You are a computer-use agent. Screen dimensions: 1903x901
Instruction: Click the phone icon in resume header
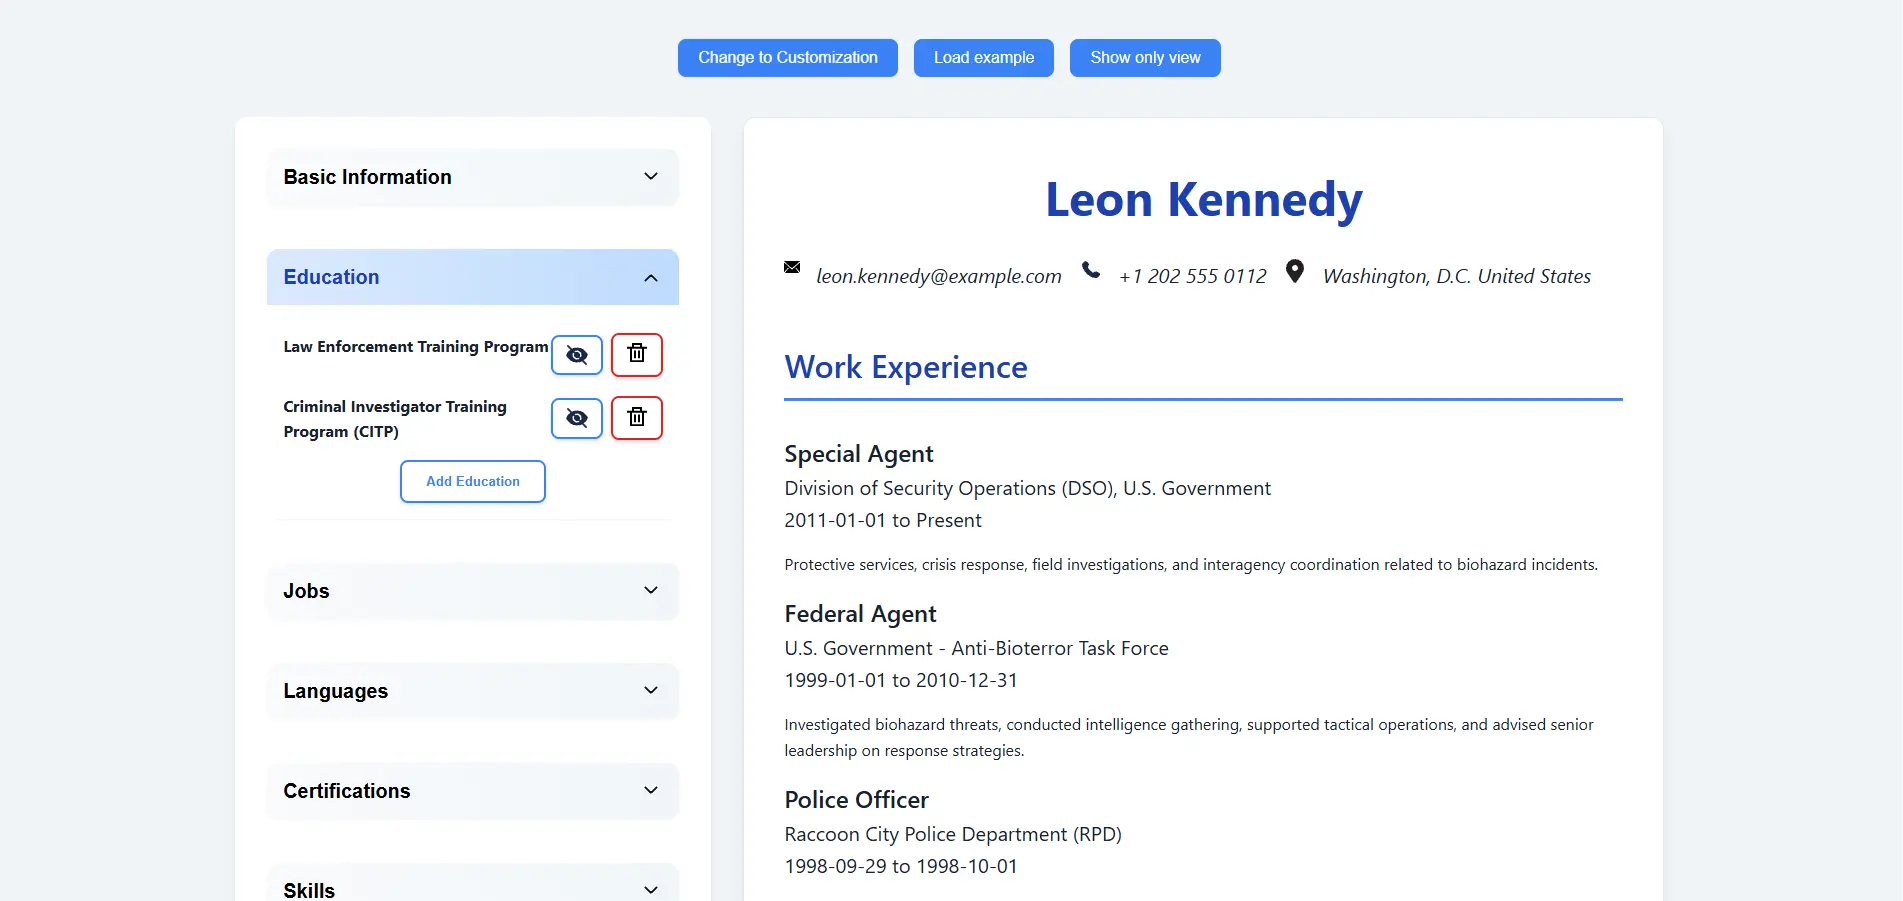click(1091, 270)
